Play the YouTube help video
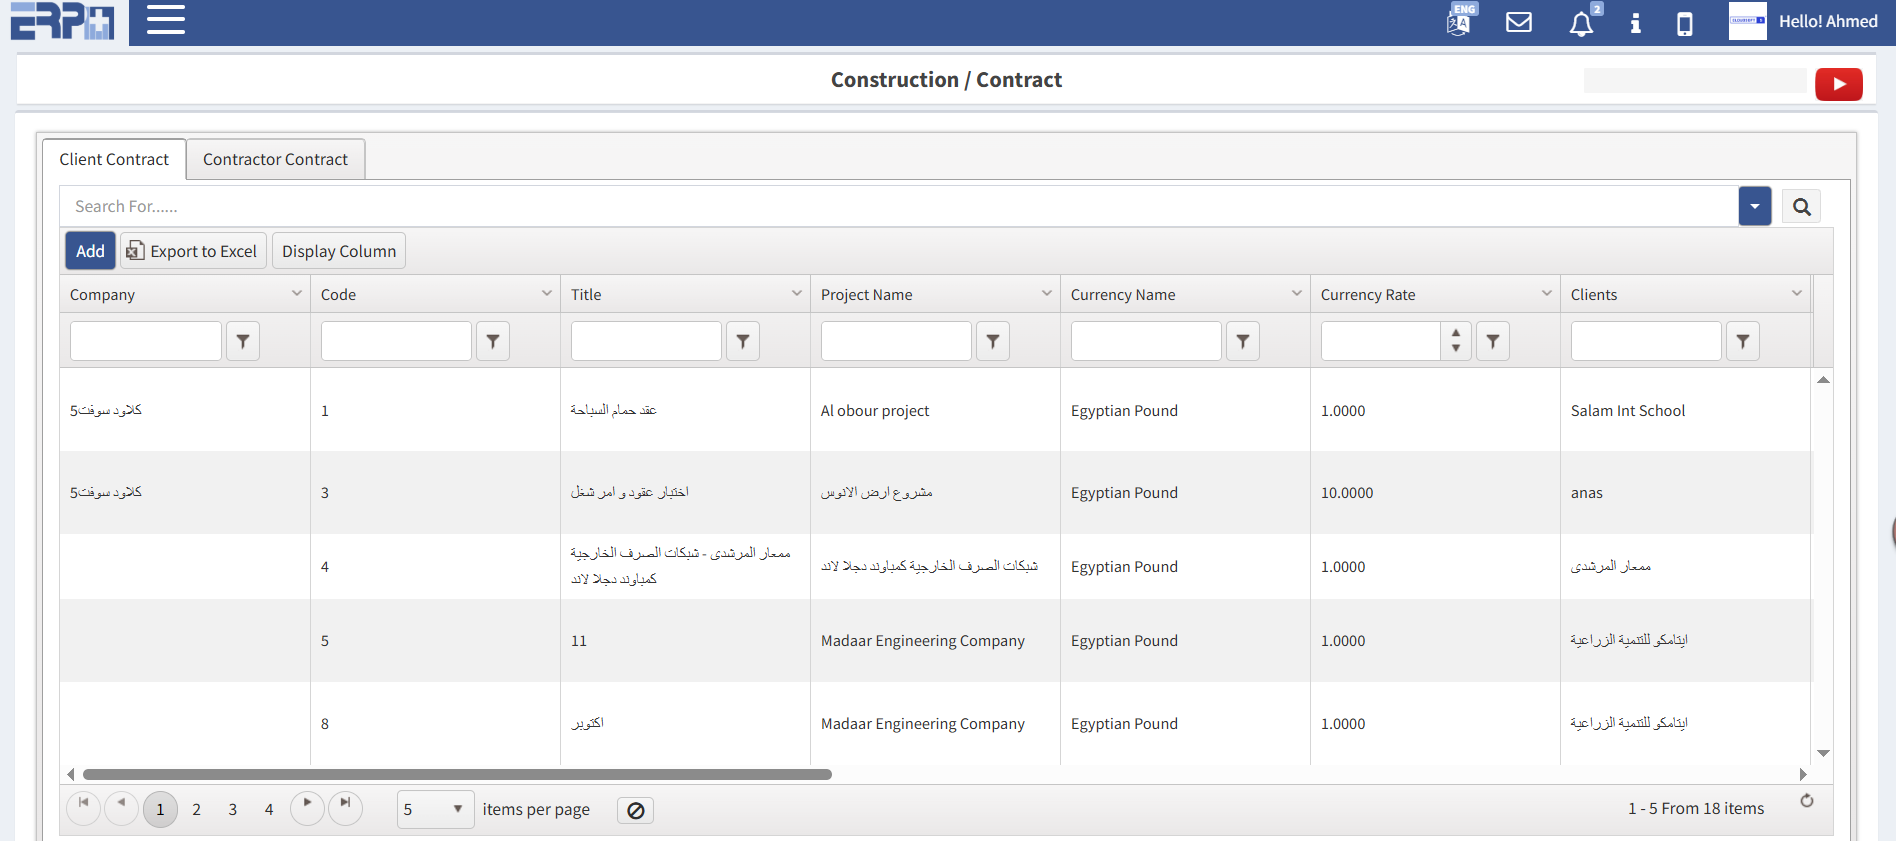 1838,84
